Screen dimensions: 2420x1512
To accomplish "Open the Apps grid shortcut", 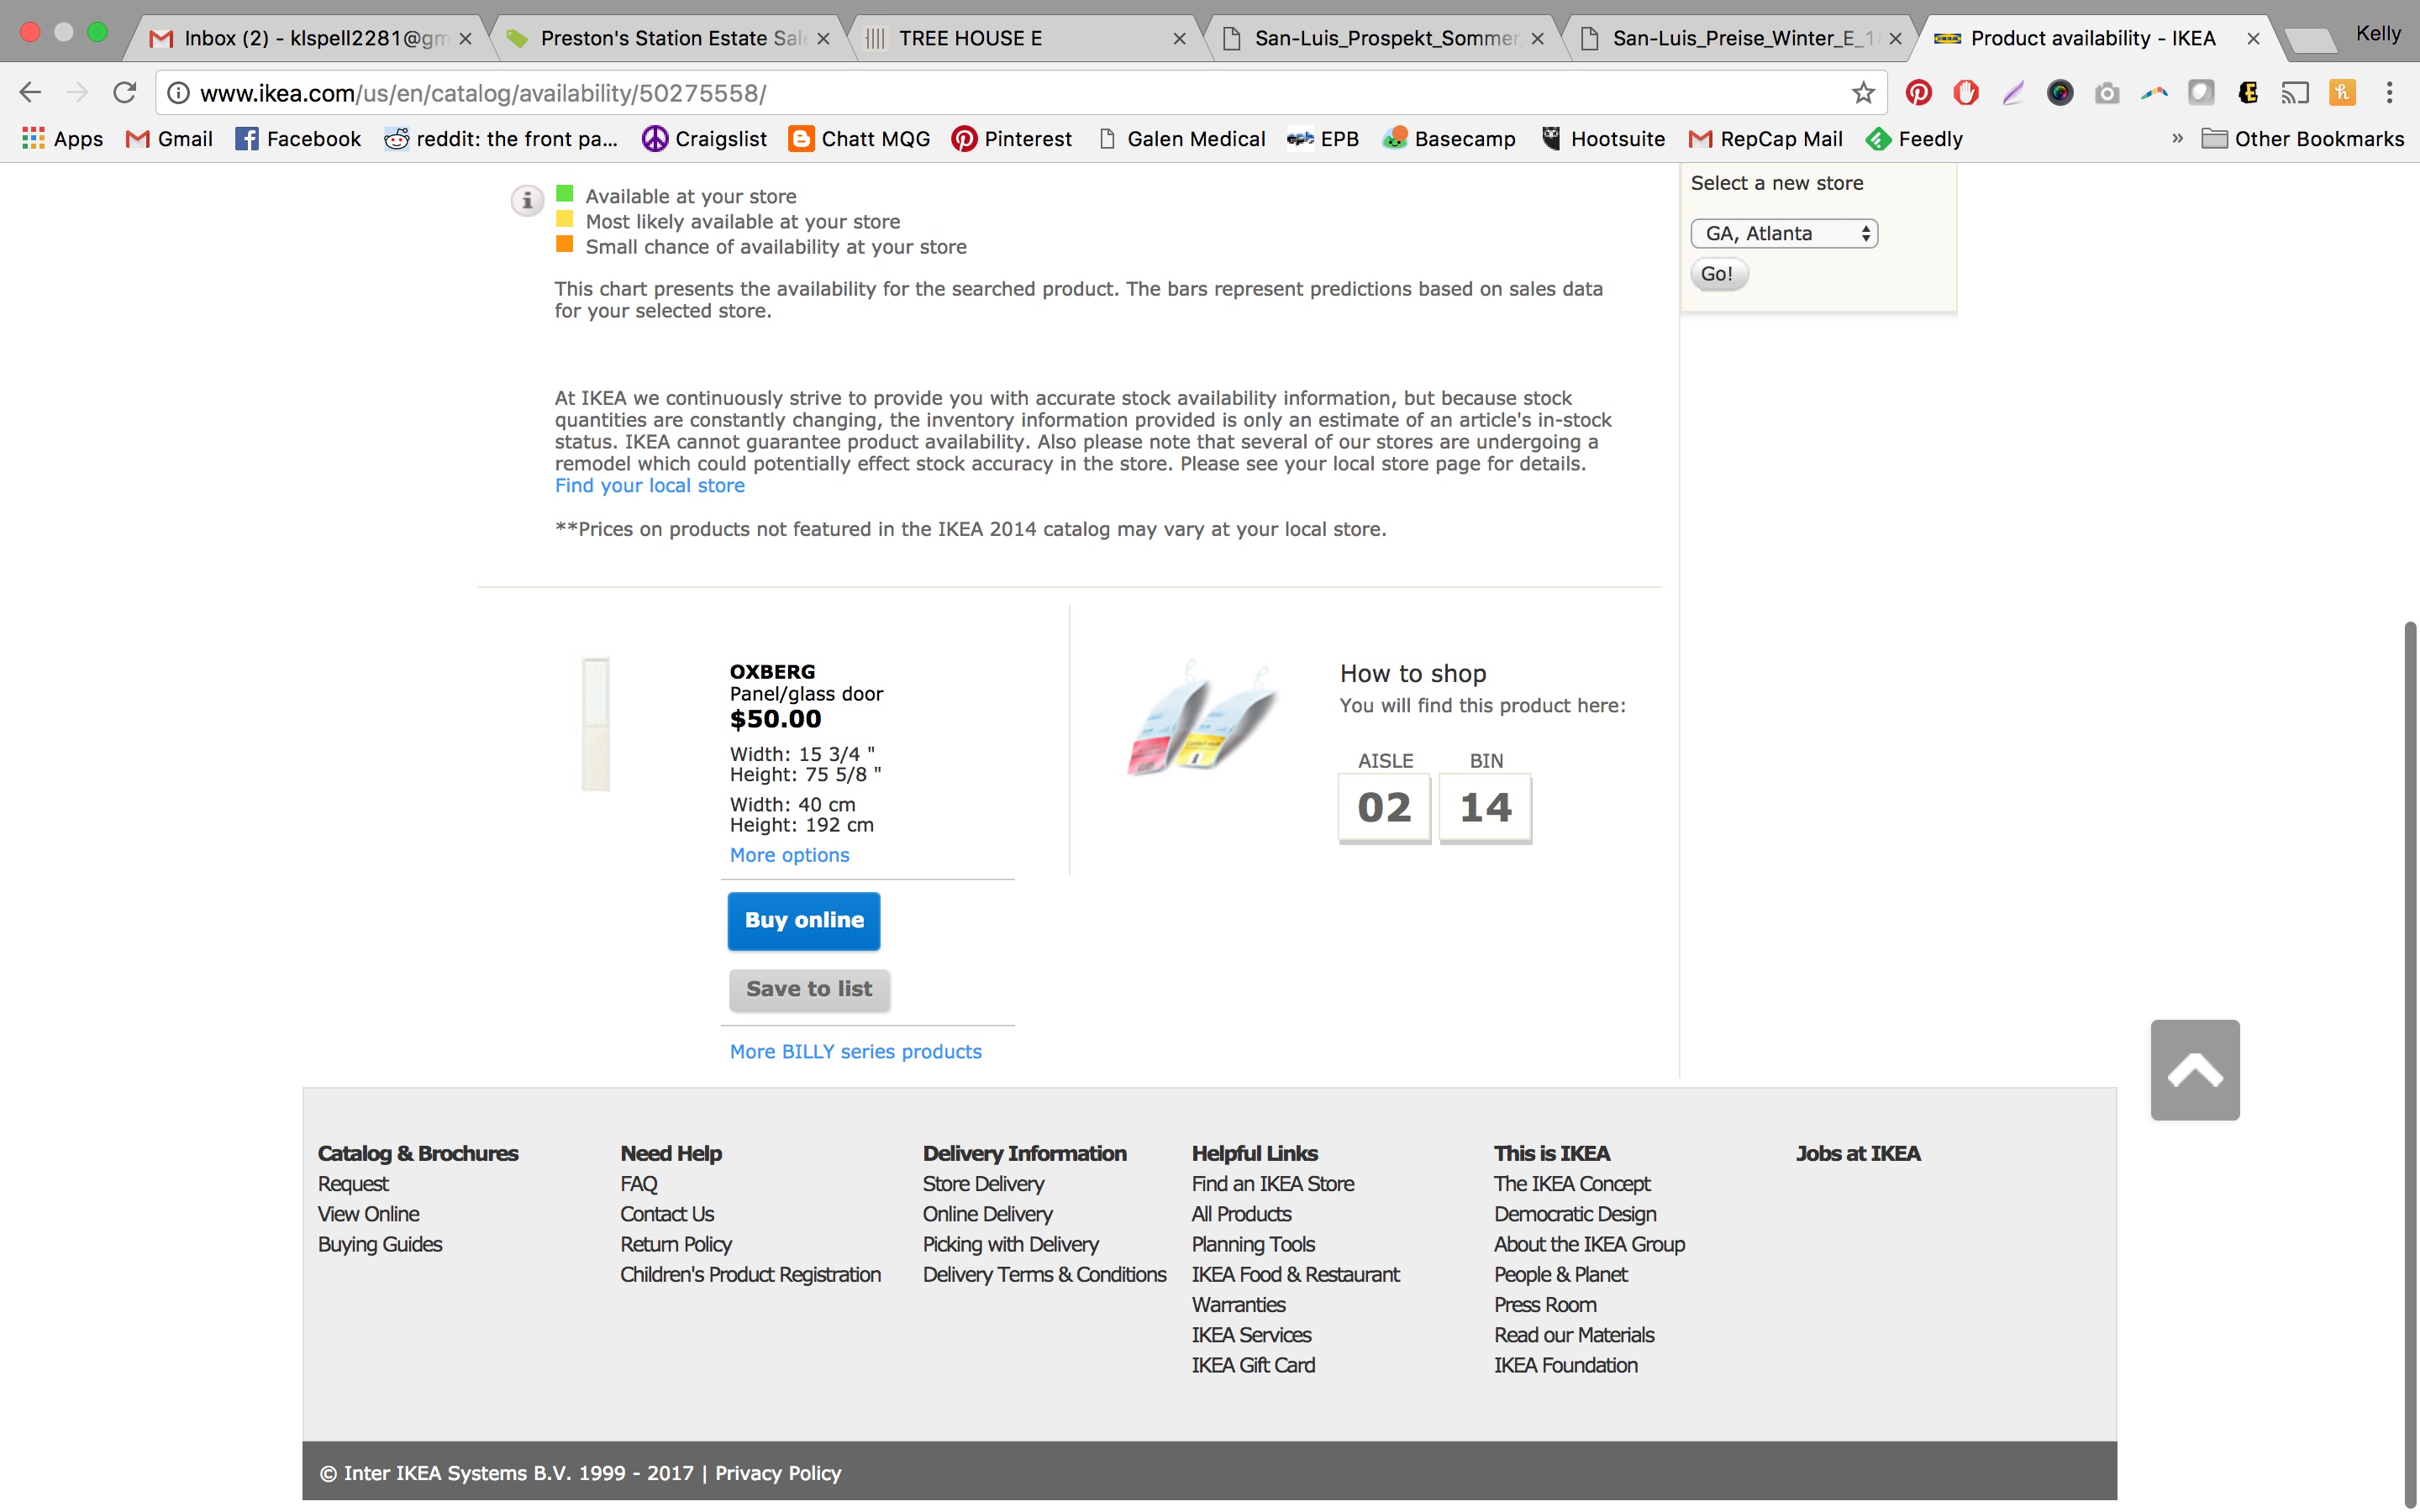I will tap(62, 139).
